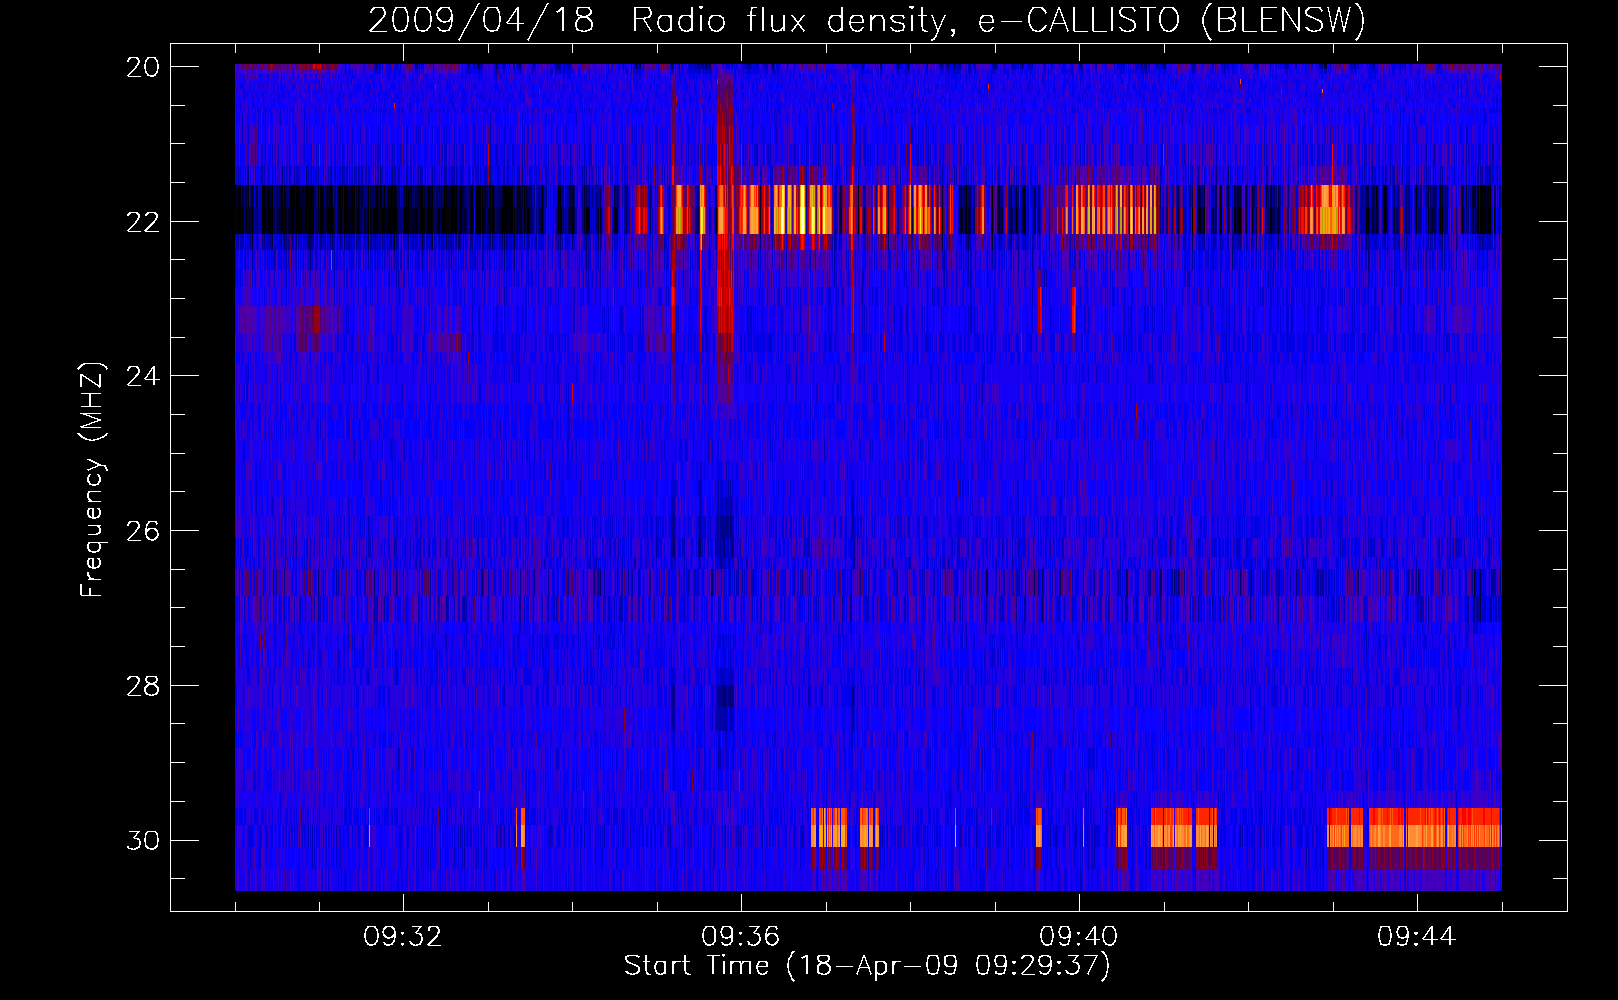Click the 09:44 time tick label
Screen dimensions: 1618x1000
1417,937
